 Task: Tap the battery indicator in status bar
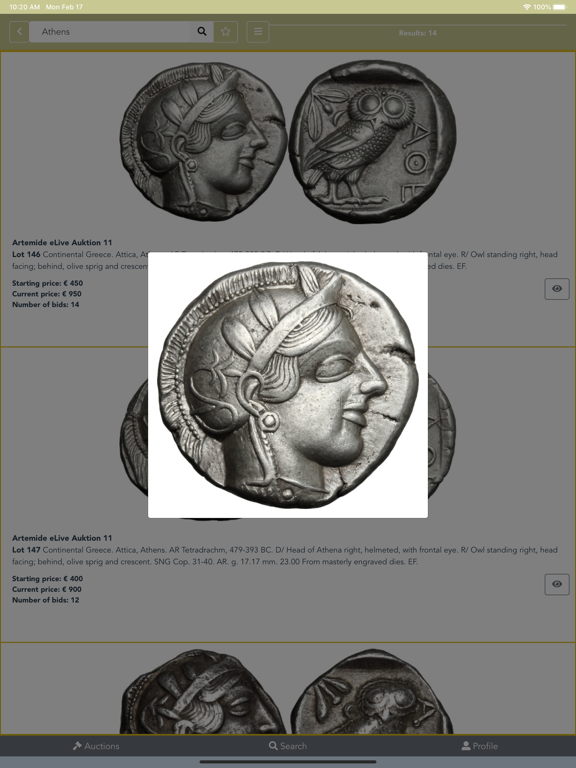[x=560, y=7]
